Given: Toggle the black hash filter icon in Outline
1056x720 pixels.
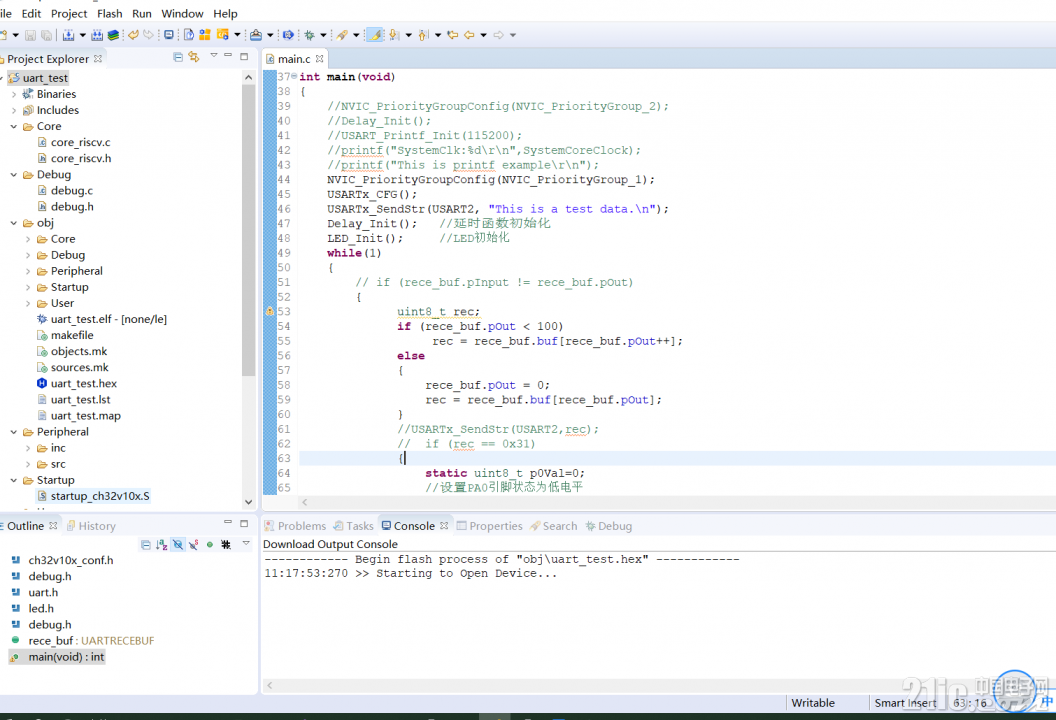Looking at the screenshot, I should point(226,544).
